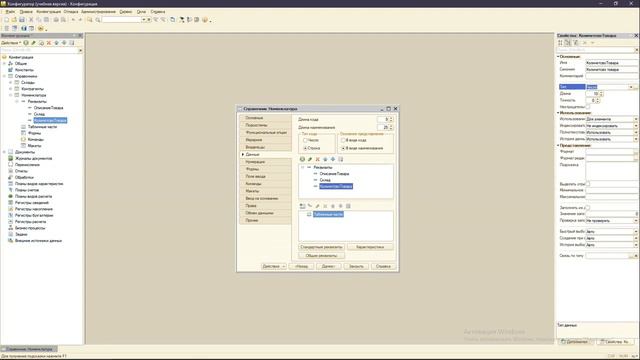This screenshot has width=640, height=360.
Task: Select the "В виде кода" presentation radio button
Action: 343,140
